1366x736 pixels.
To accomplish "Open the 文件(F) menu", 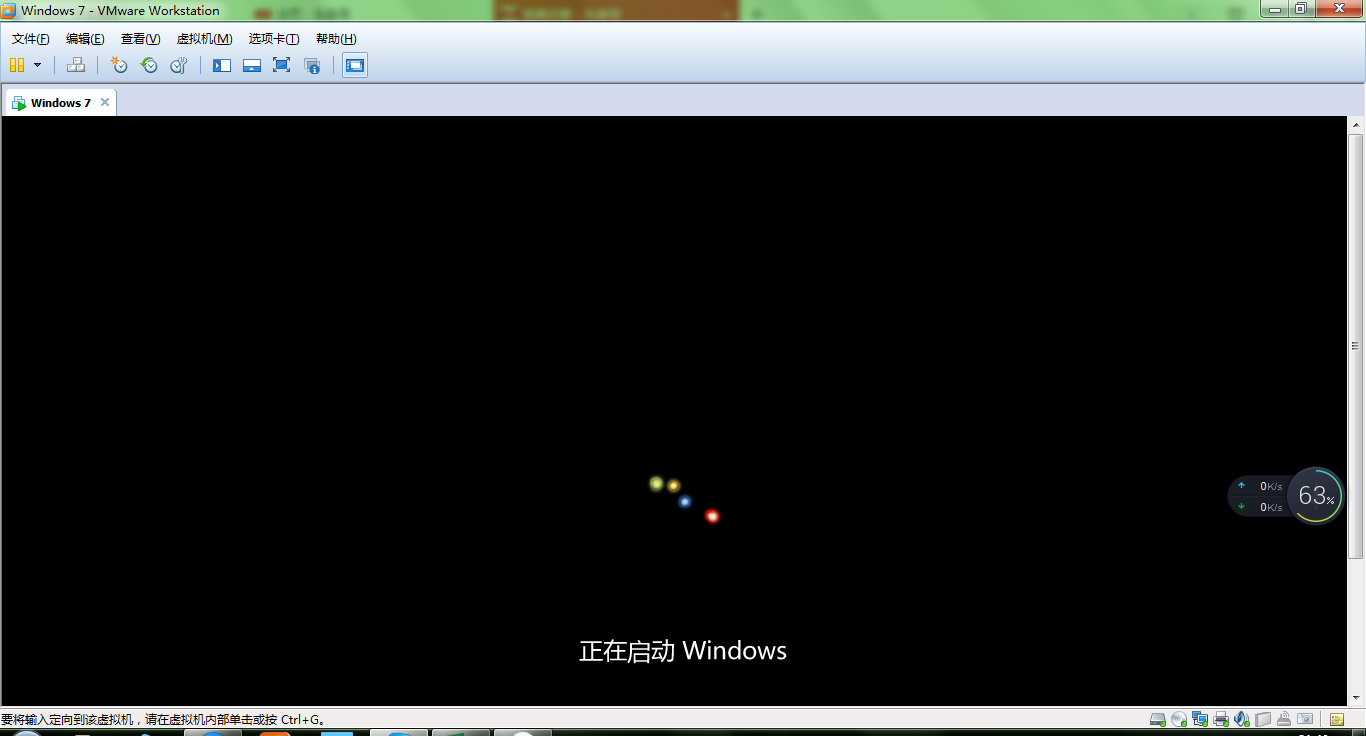I will 30,39.
